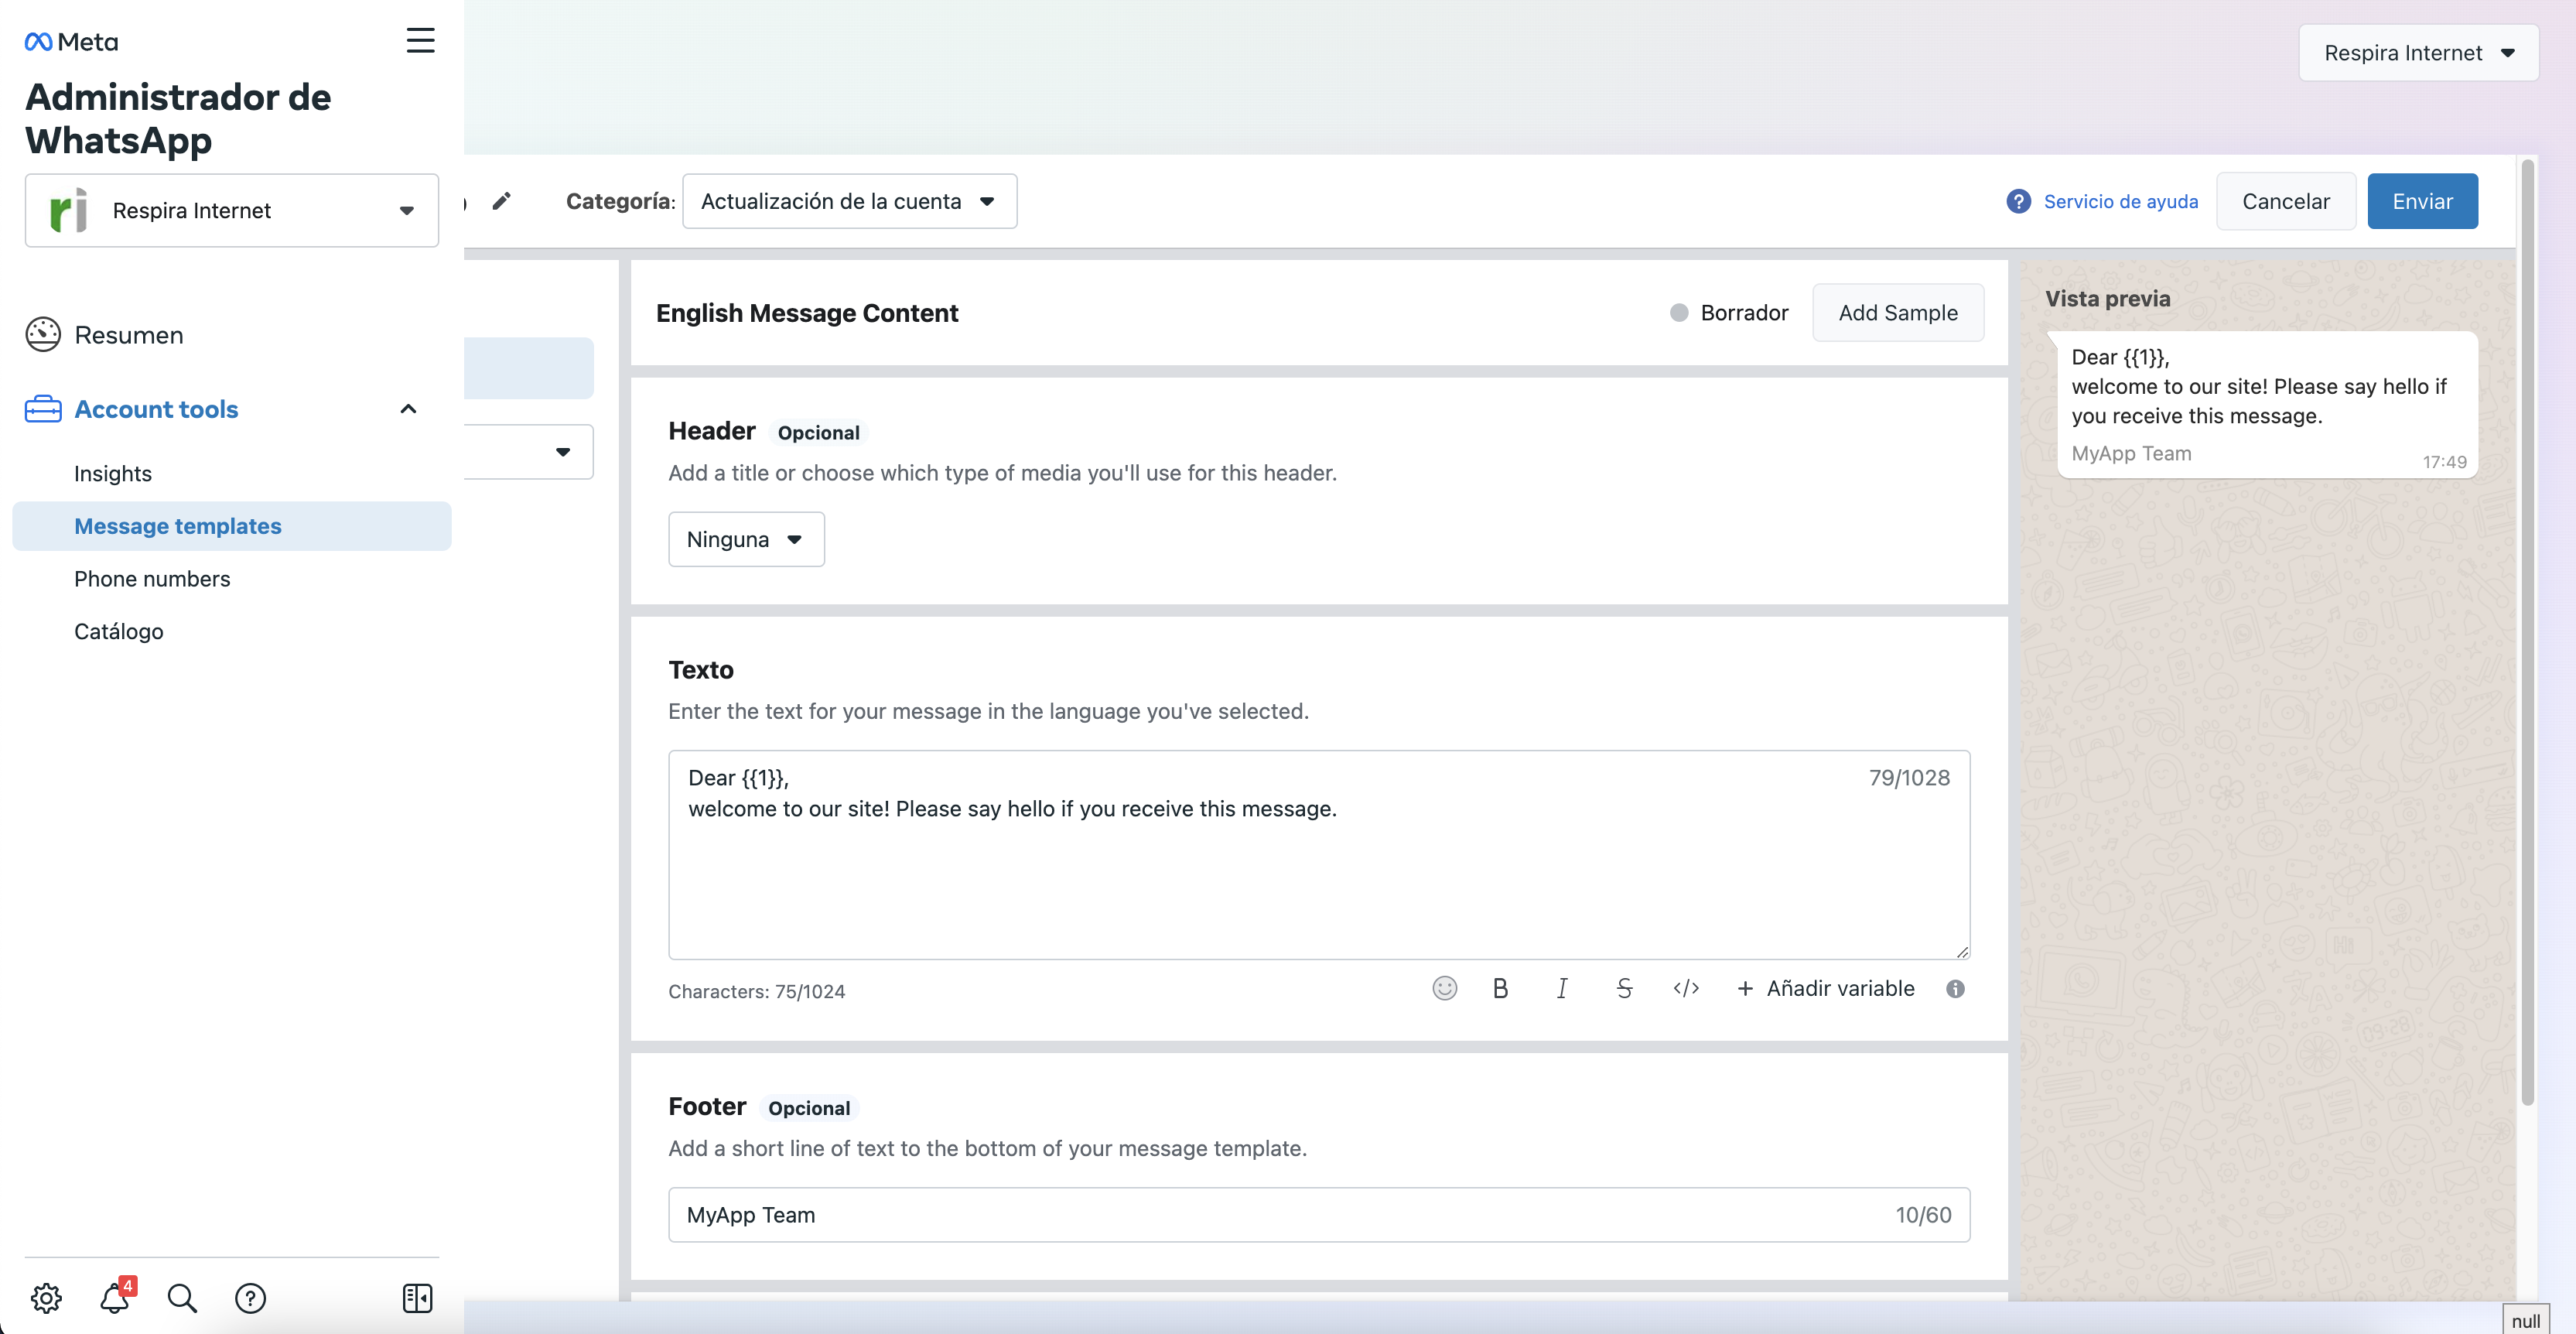Open the Ninguna header type dropdown
This screenshot has width=2576, height=1334.
point(746,539)
